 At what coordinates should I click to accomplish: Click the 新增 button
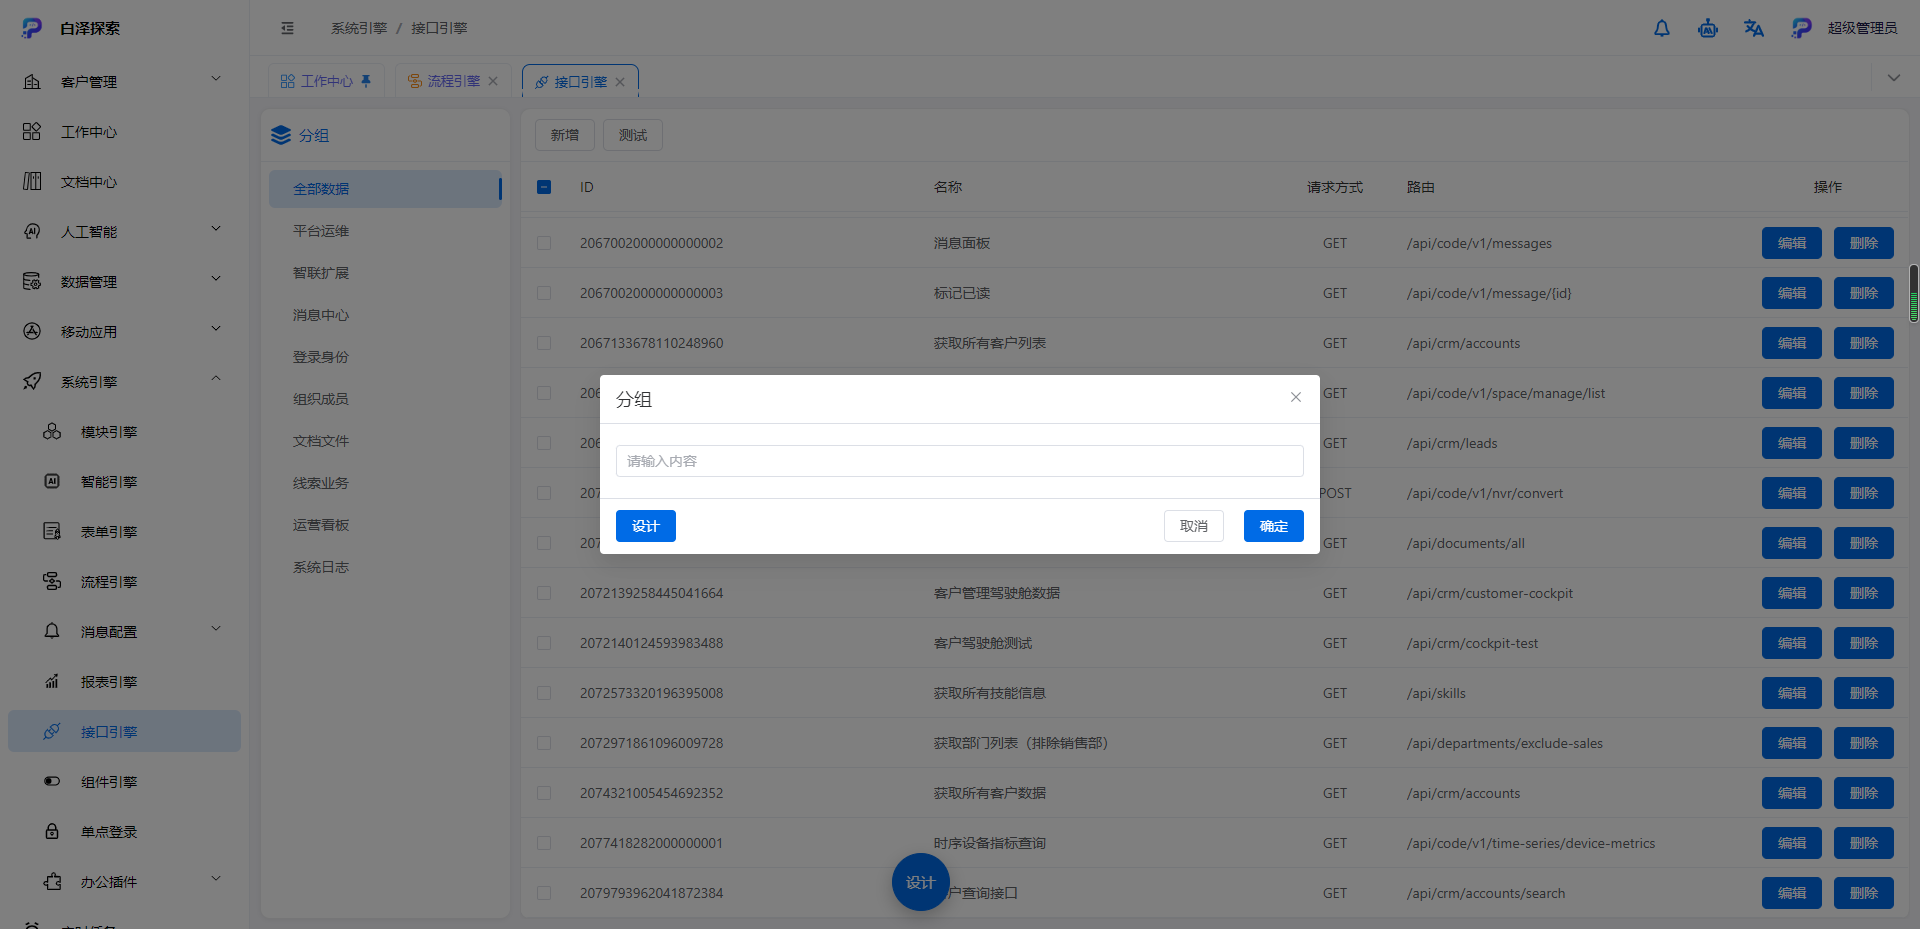coord(564,135)
